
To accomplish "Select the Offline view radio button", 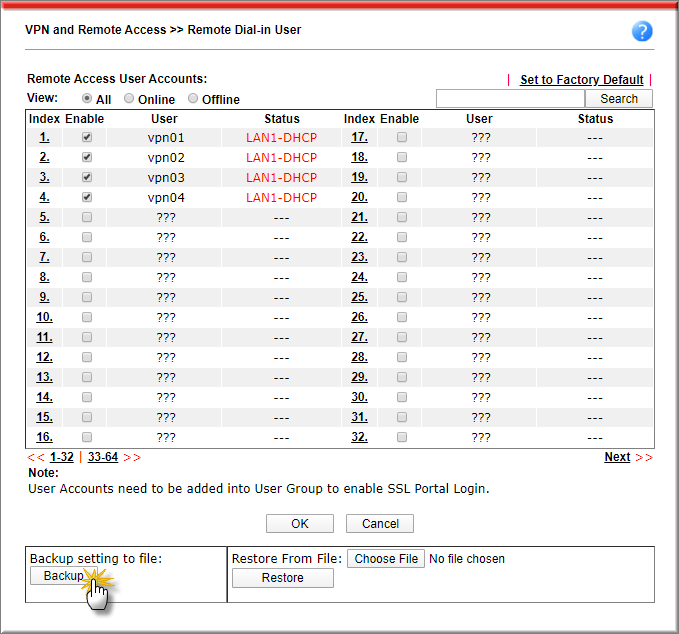I will [193, 98].
